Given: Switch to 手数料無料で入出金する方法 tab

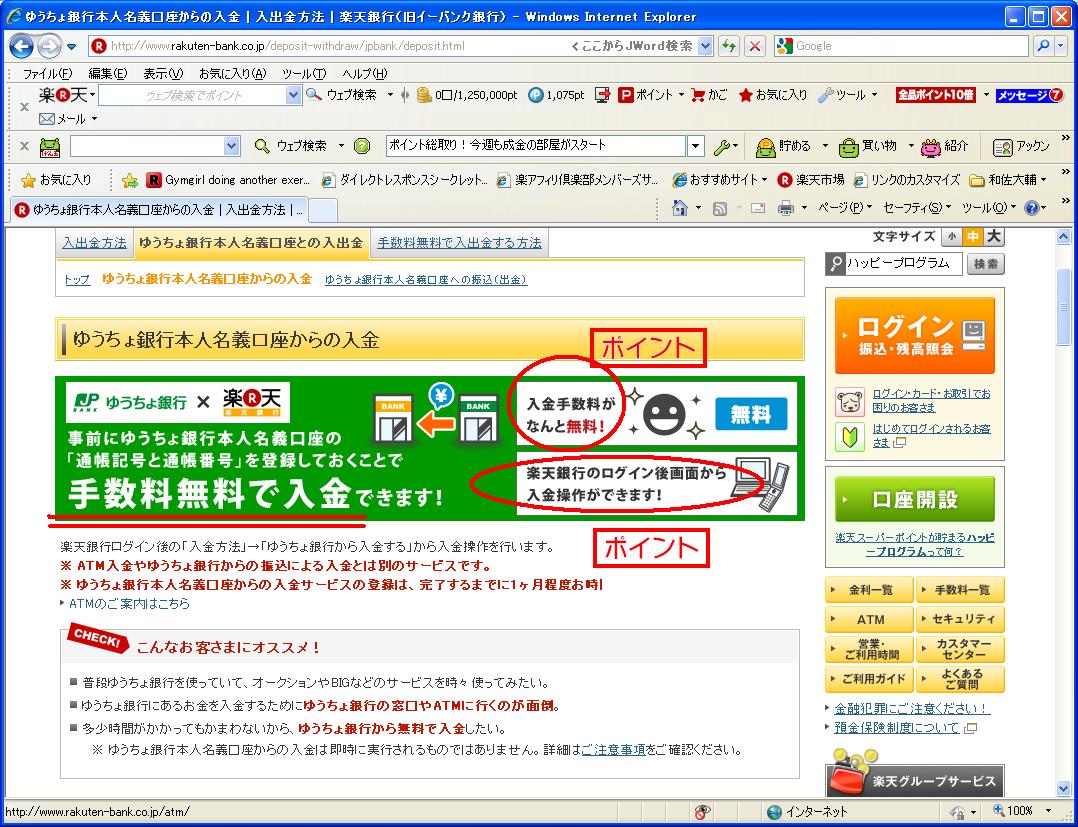Looking at the screenshot, I should pyautogui.click(x=459, y=243).
